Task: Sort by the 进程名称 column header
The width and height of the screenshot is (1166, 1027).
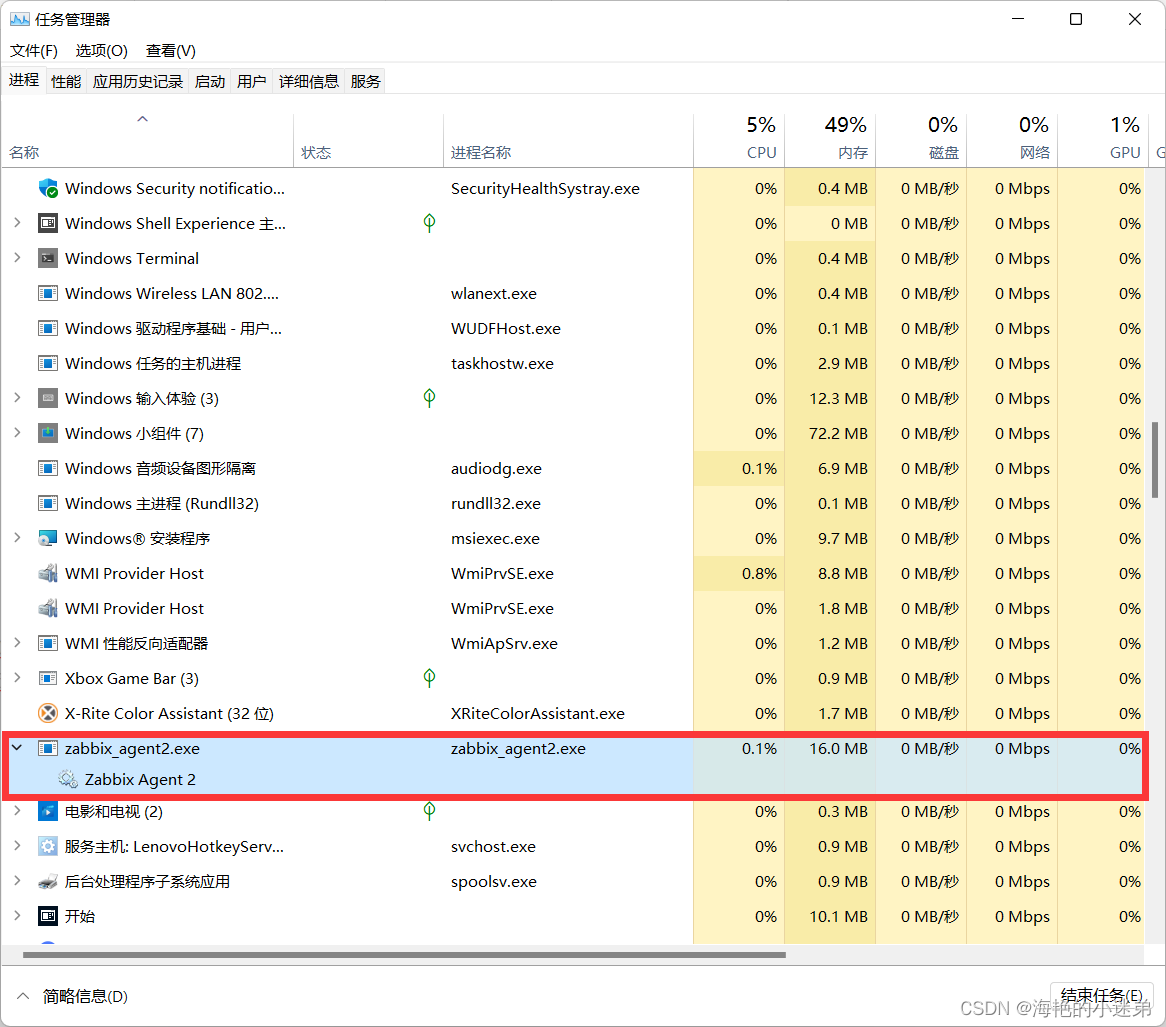Action: tap(568, 138)
